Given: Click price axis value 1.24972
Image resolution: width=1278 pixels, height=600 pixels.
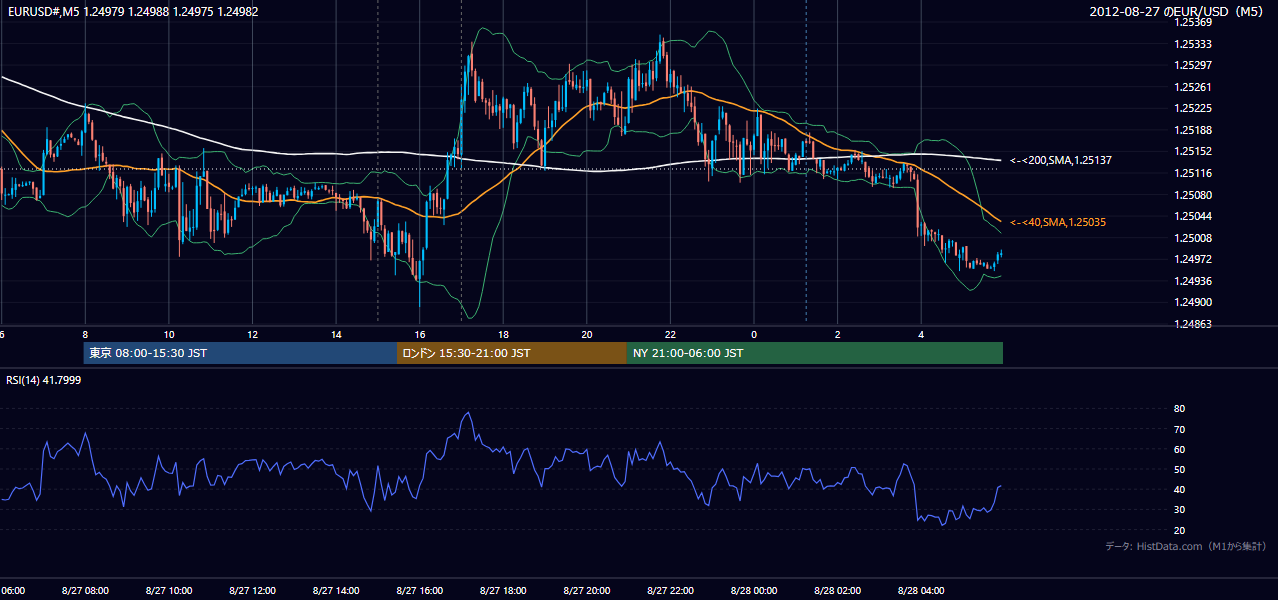Looking at the screenshot, I should (x=1195, y=260).
